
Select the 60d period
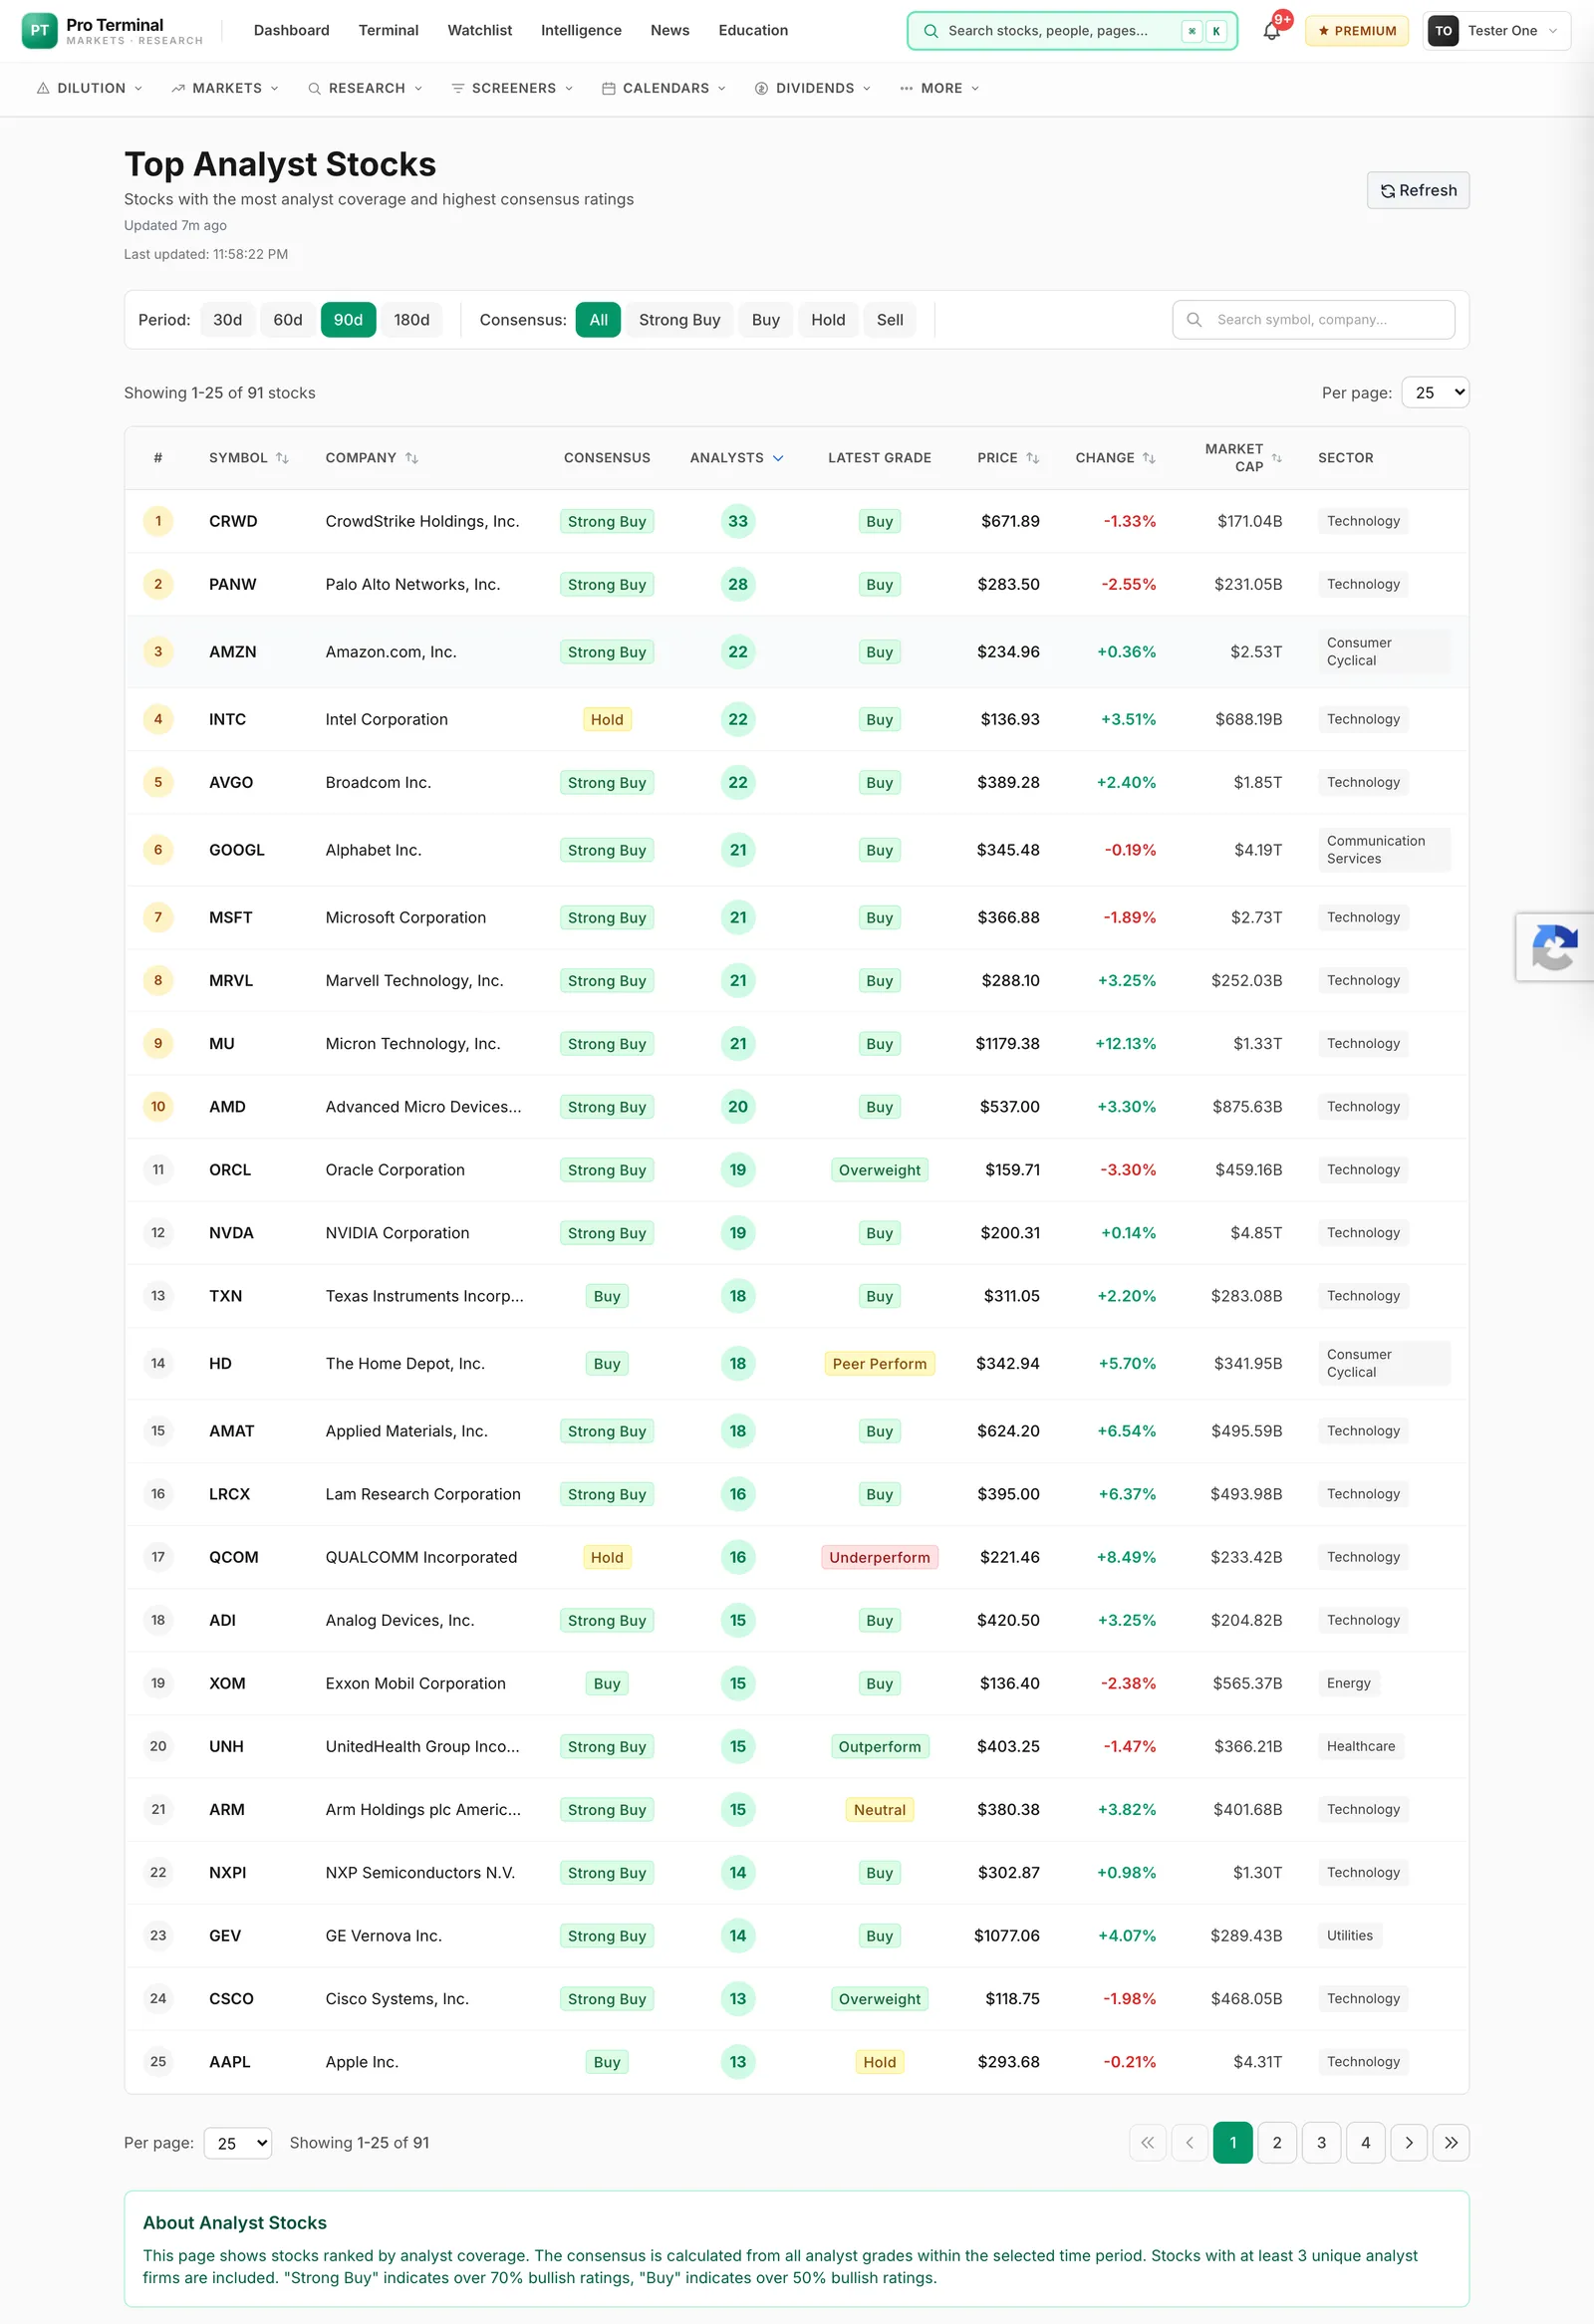click(x=288, y=320)
